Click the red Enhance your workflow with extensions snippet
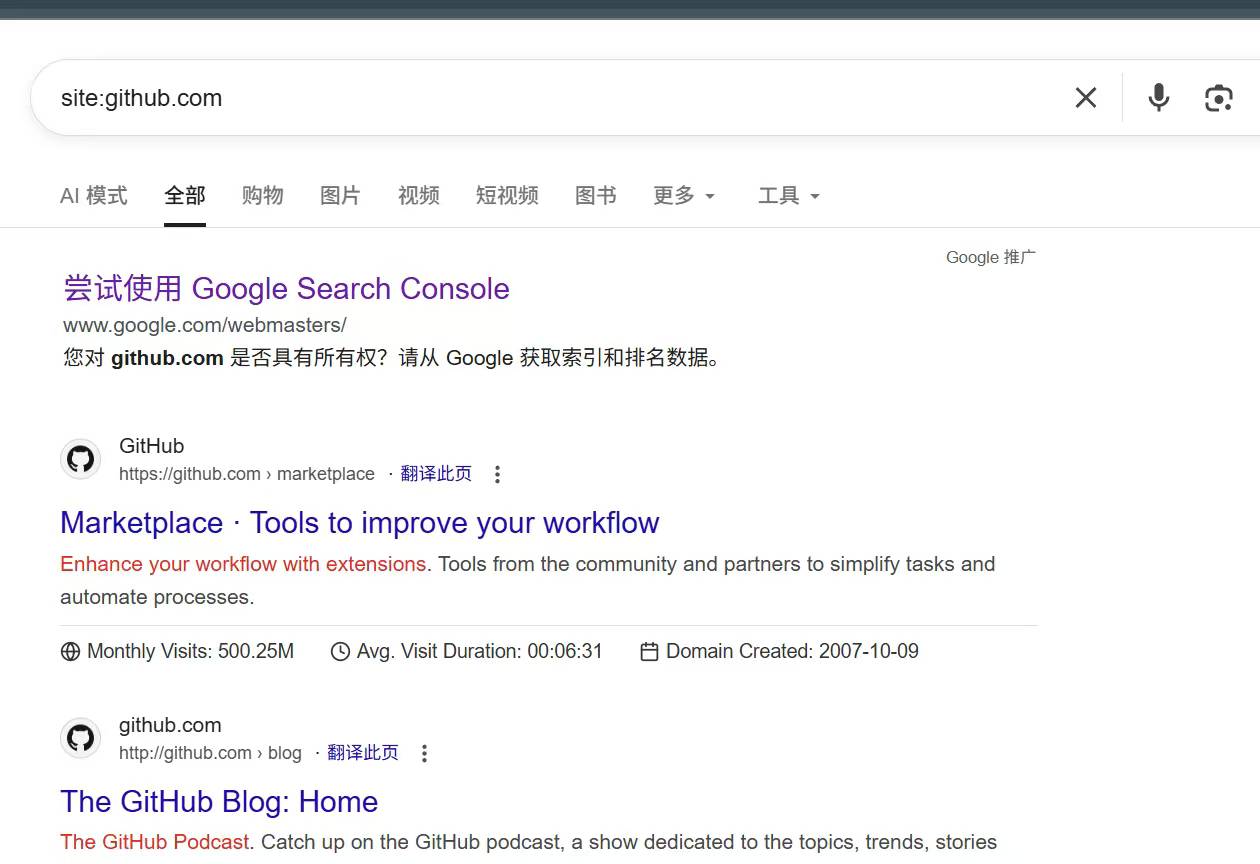The width and height of the screenshot is (1260, 864). pos(243,564)
